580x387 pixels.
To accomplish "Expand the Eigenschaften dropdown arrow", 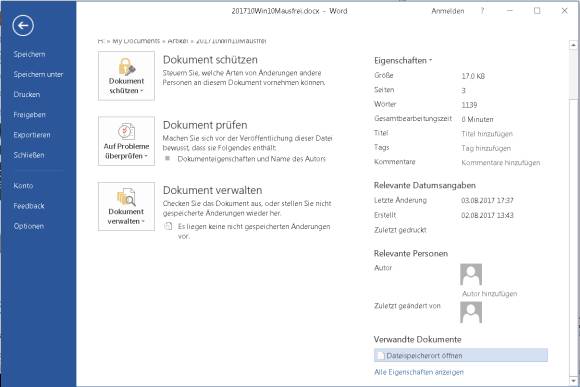I will coord(431,60).
